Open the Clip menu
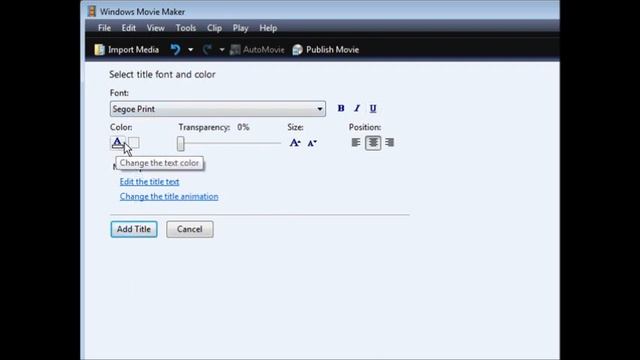Image resolution: width=640 pixels, height=360 pixels. [214, 28]
